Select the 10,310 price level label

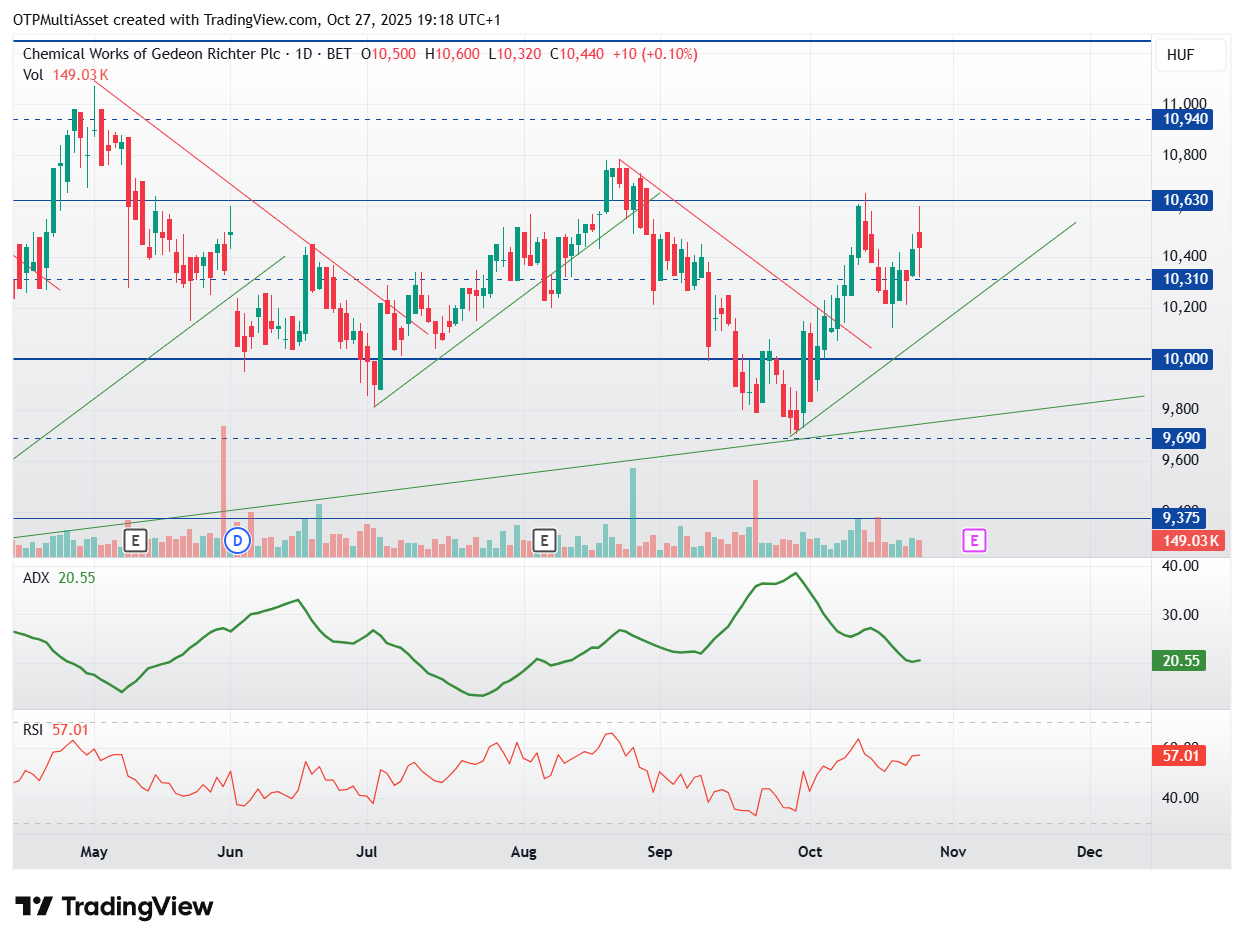tap(1186, 279)
